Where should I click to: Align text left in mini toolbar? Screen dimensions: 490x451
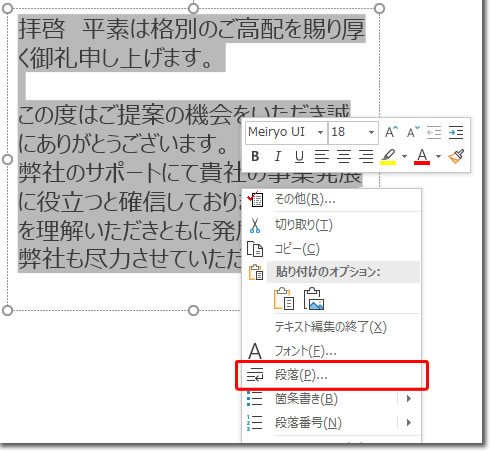pos(322,156)
